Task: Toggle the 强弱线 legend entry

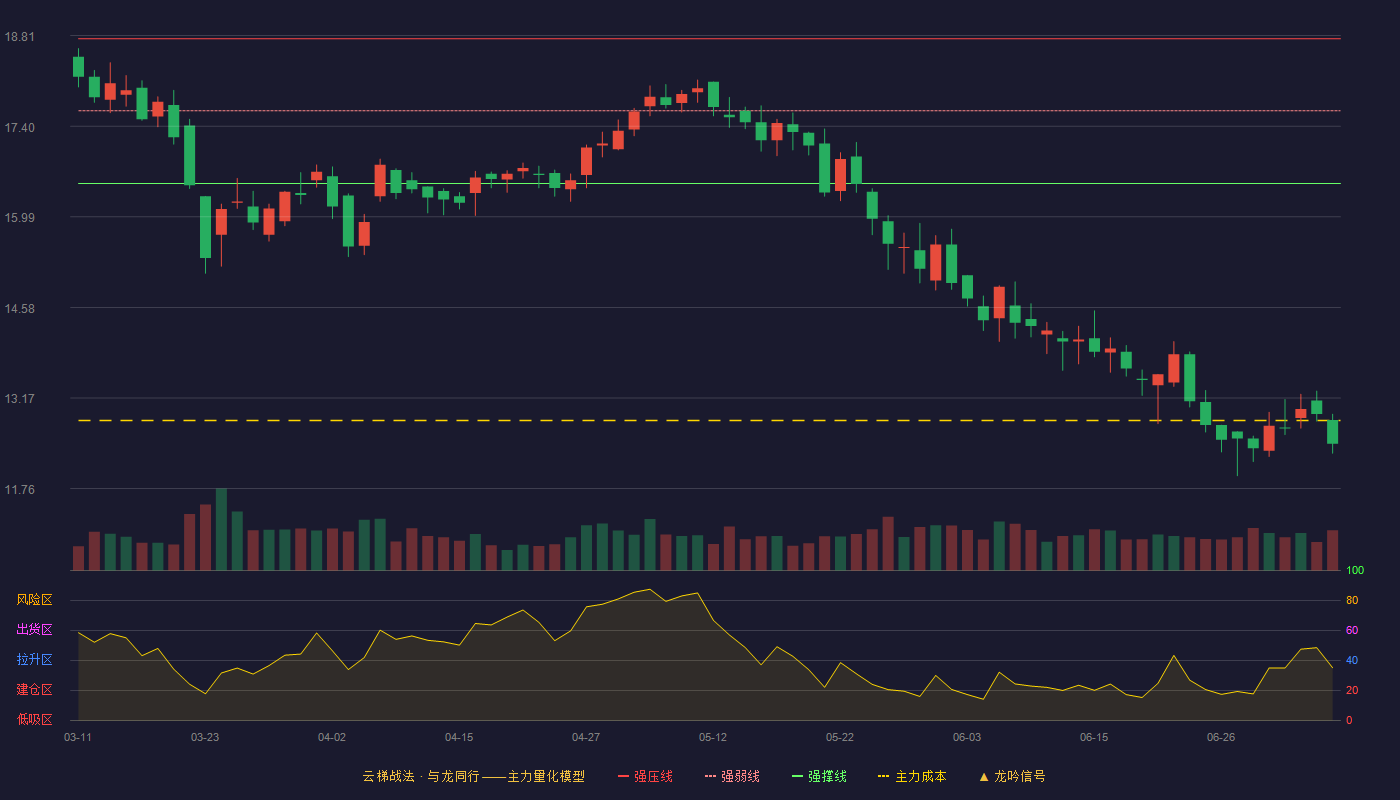Action: [732, 776]
